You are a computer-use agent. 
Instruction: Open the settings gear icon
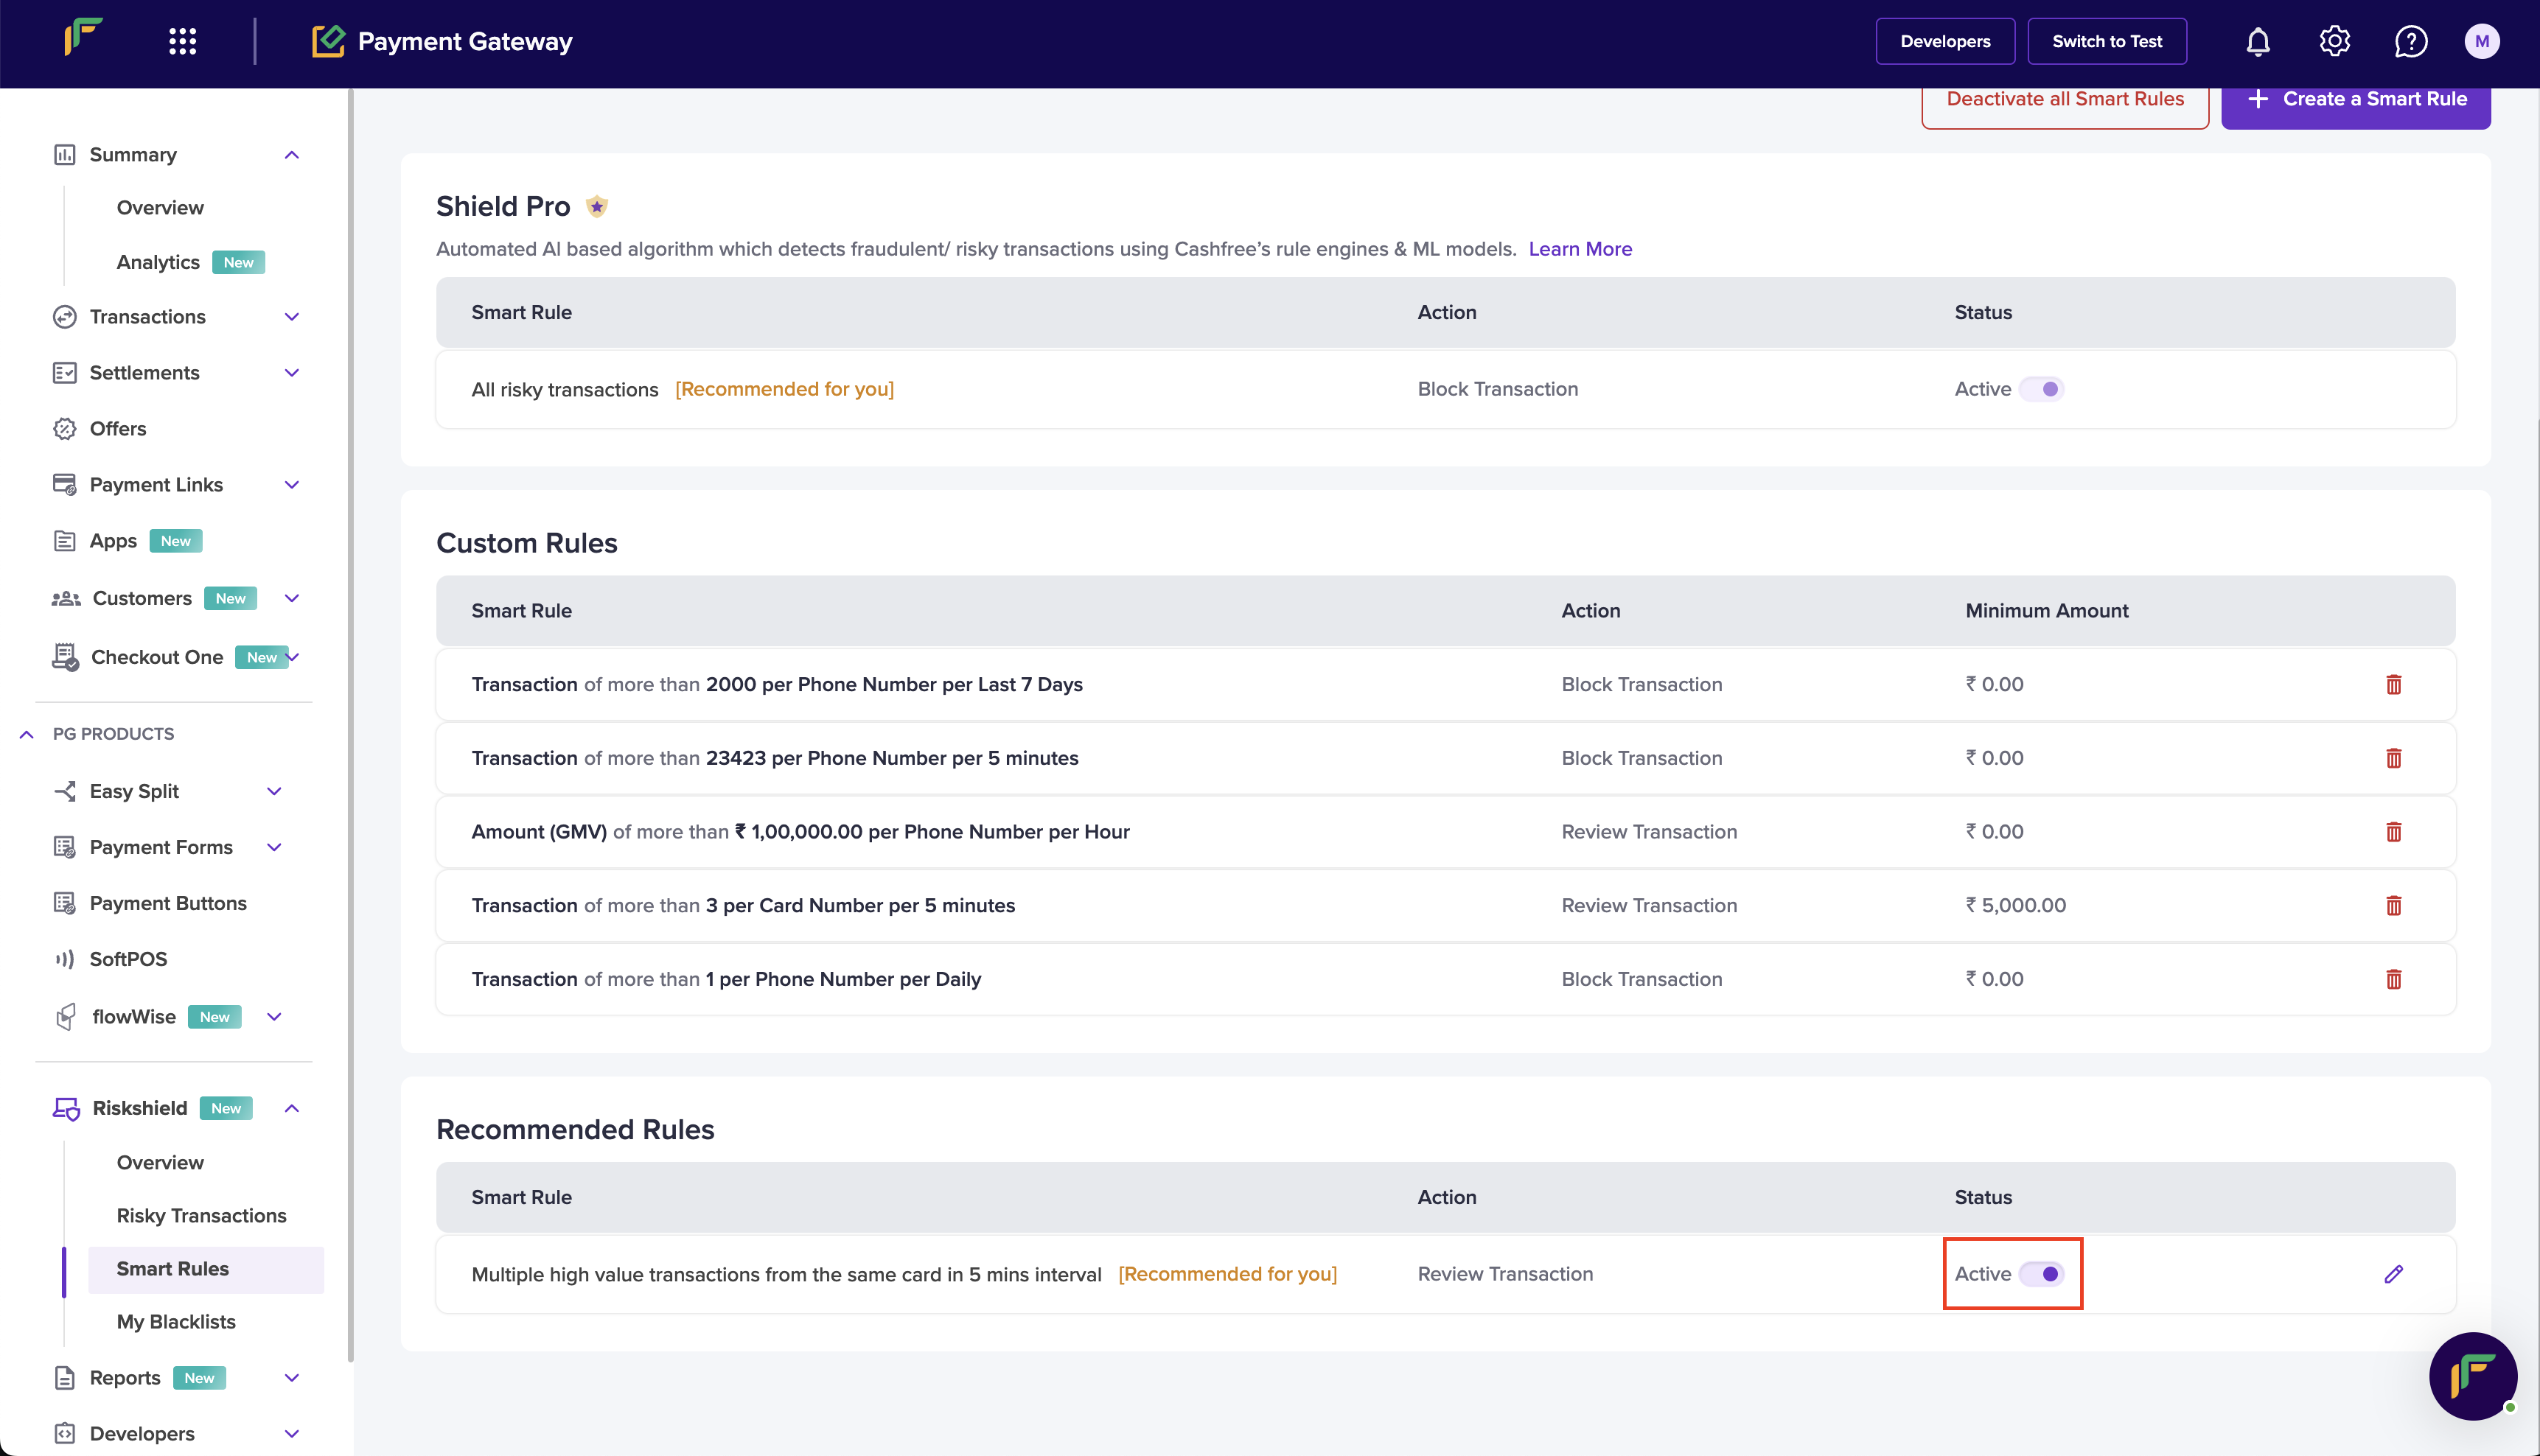(2334, 41)
